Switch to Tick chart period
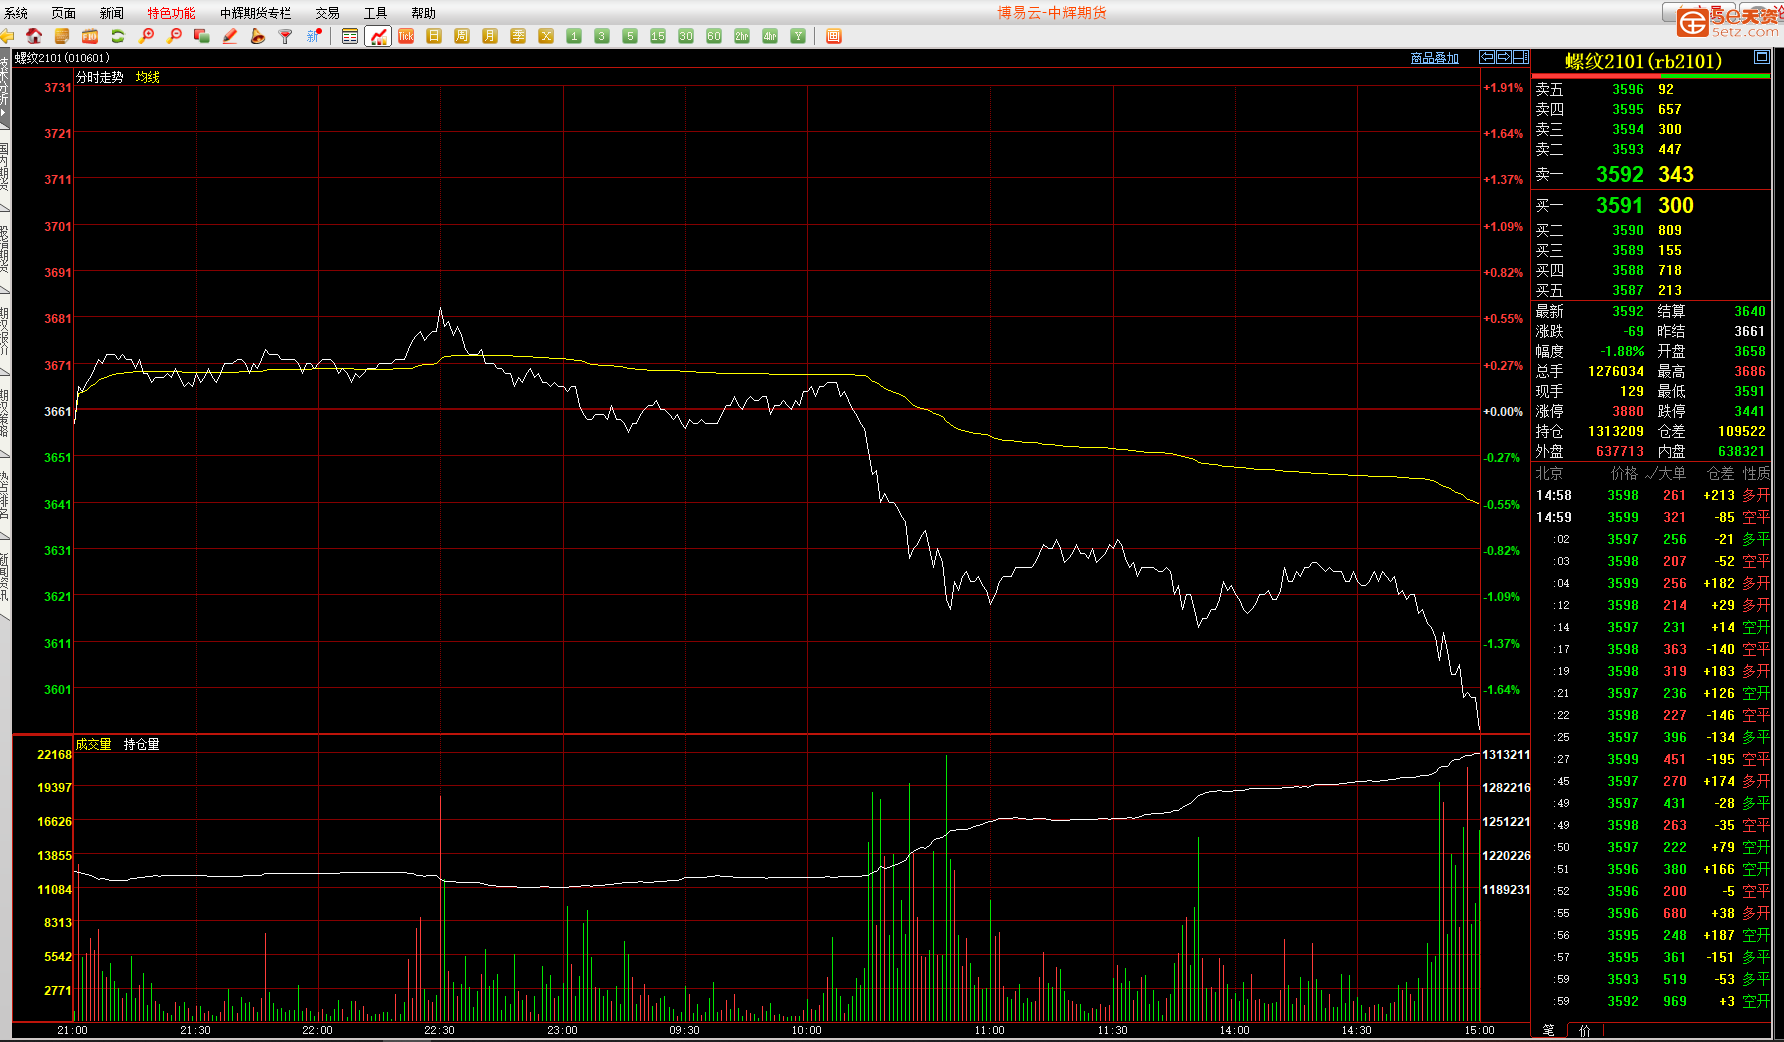Viewport: 1784px width, 1042px height. 406,36
